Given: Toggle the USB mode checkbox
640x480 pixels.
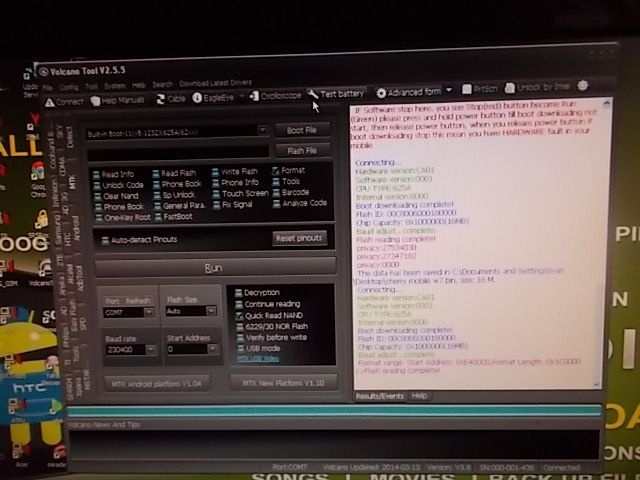Looking at the screenshot, I should tap(238, 348).
